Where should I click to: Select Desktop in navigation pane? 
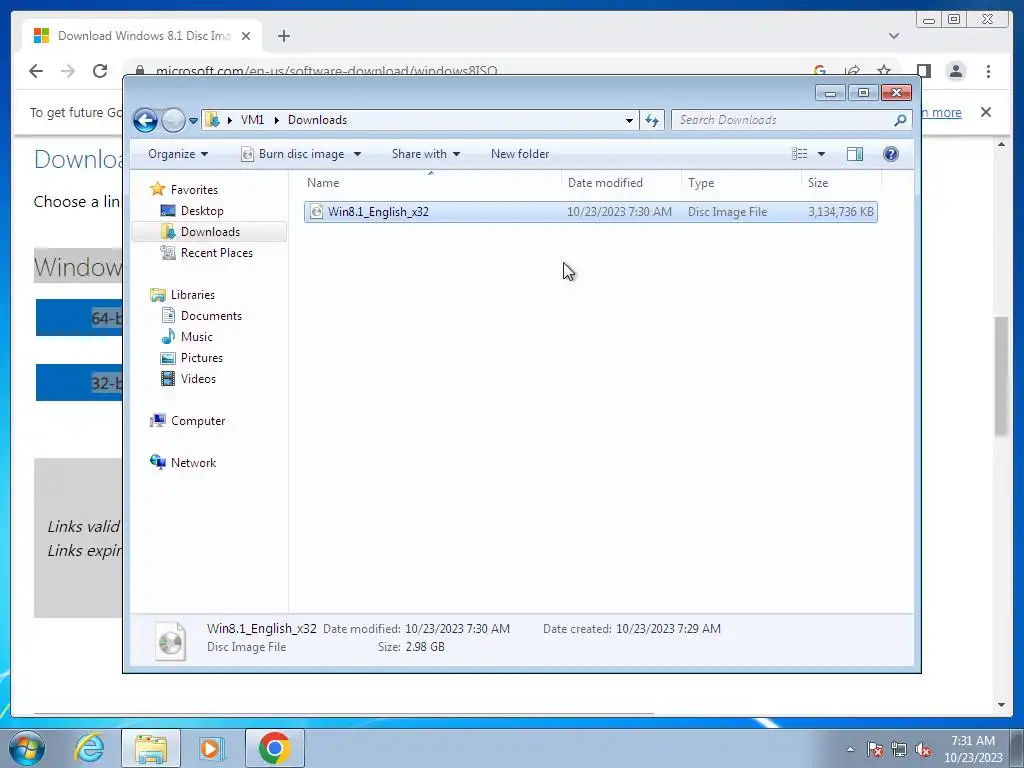pos(202,211)
